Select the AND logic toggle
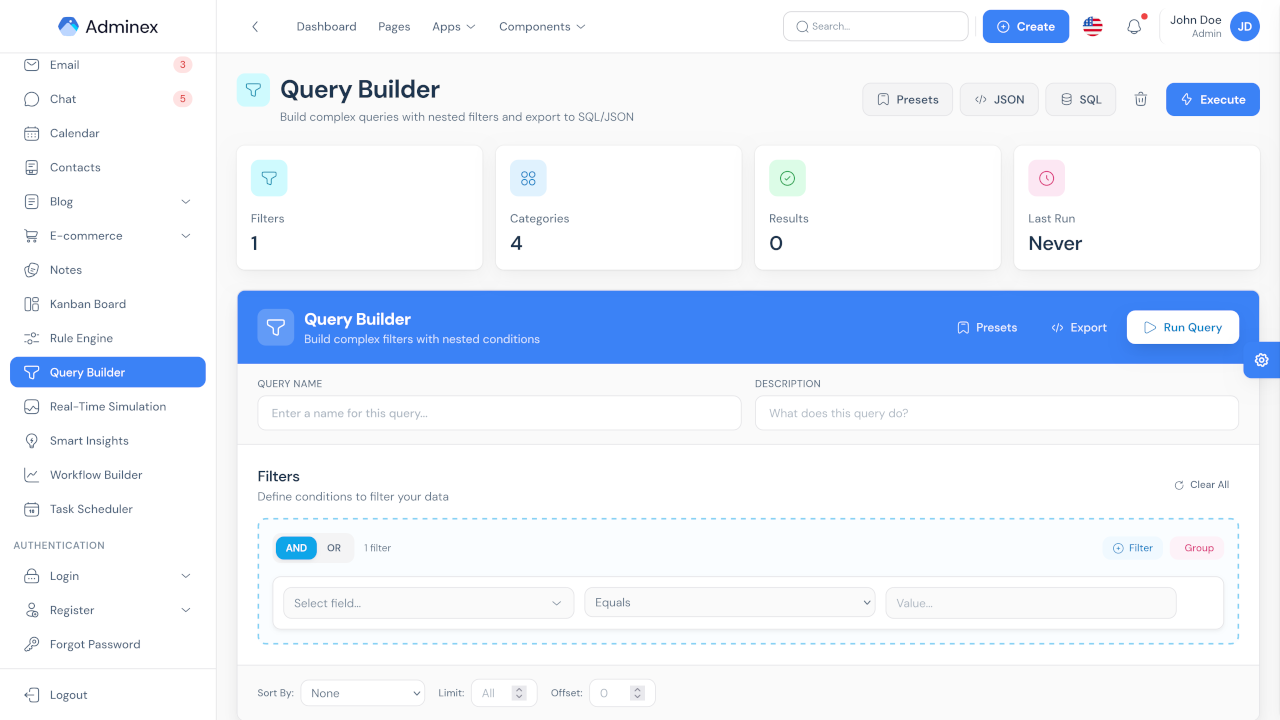The width and height of the screenshot is (1280, 720). (x=296, y=548)
